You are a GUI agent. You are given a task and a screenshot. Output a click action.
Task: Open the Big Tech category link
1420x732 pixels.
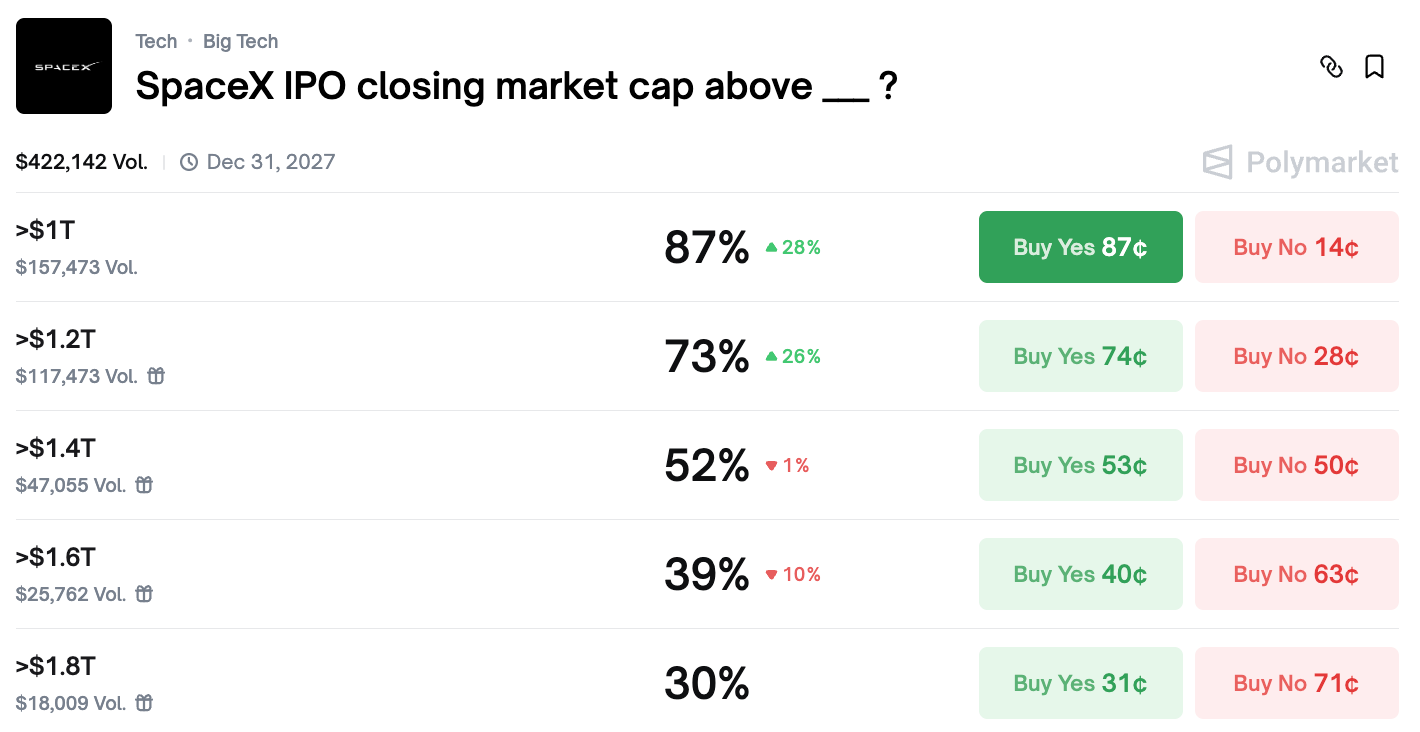coord(240,41)
